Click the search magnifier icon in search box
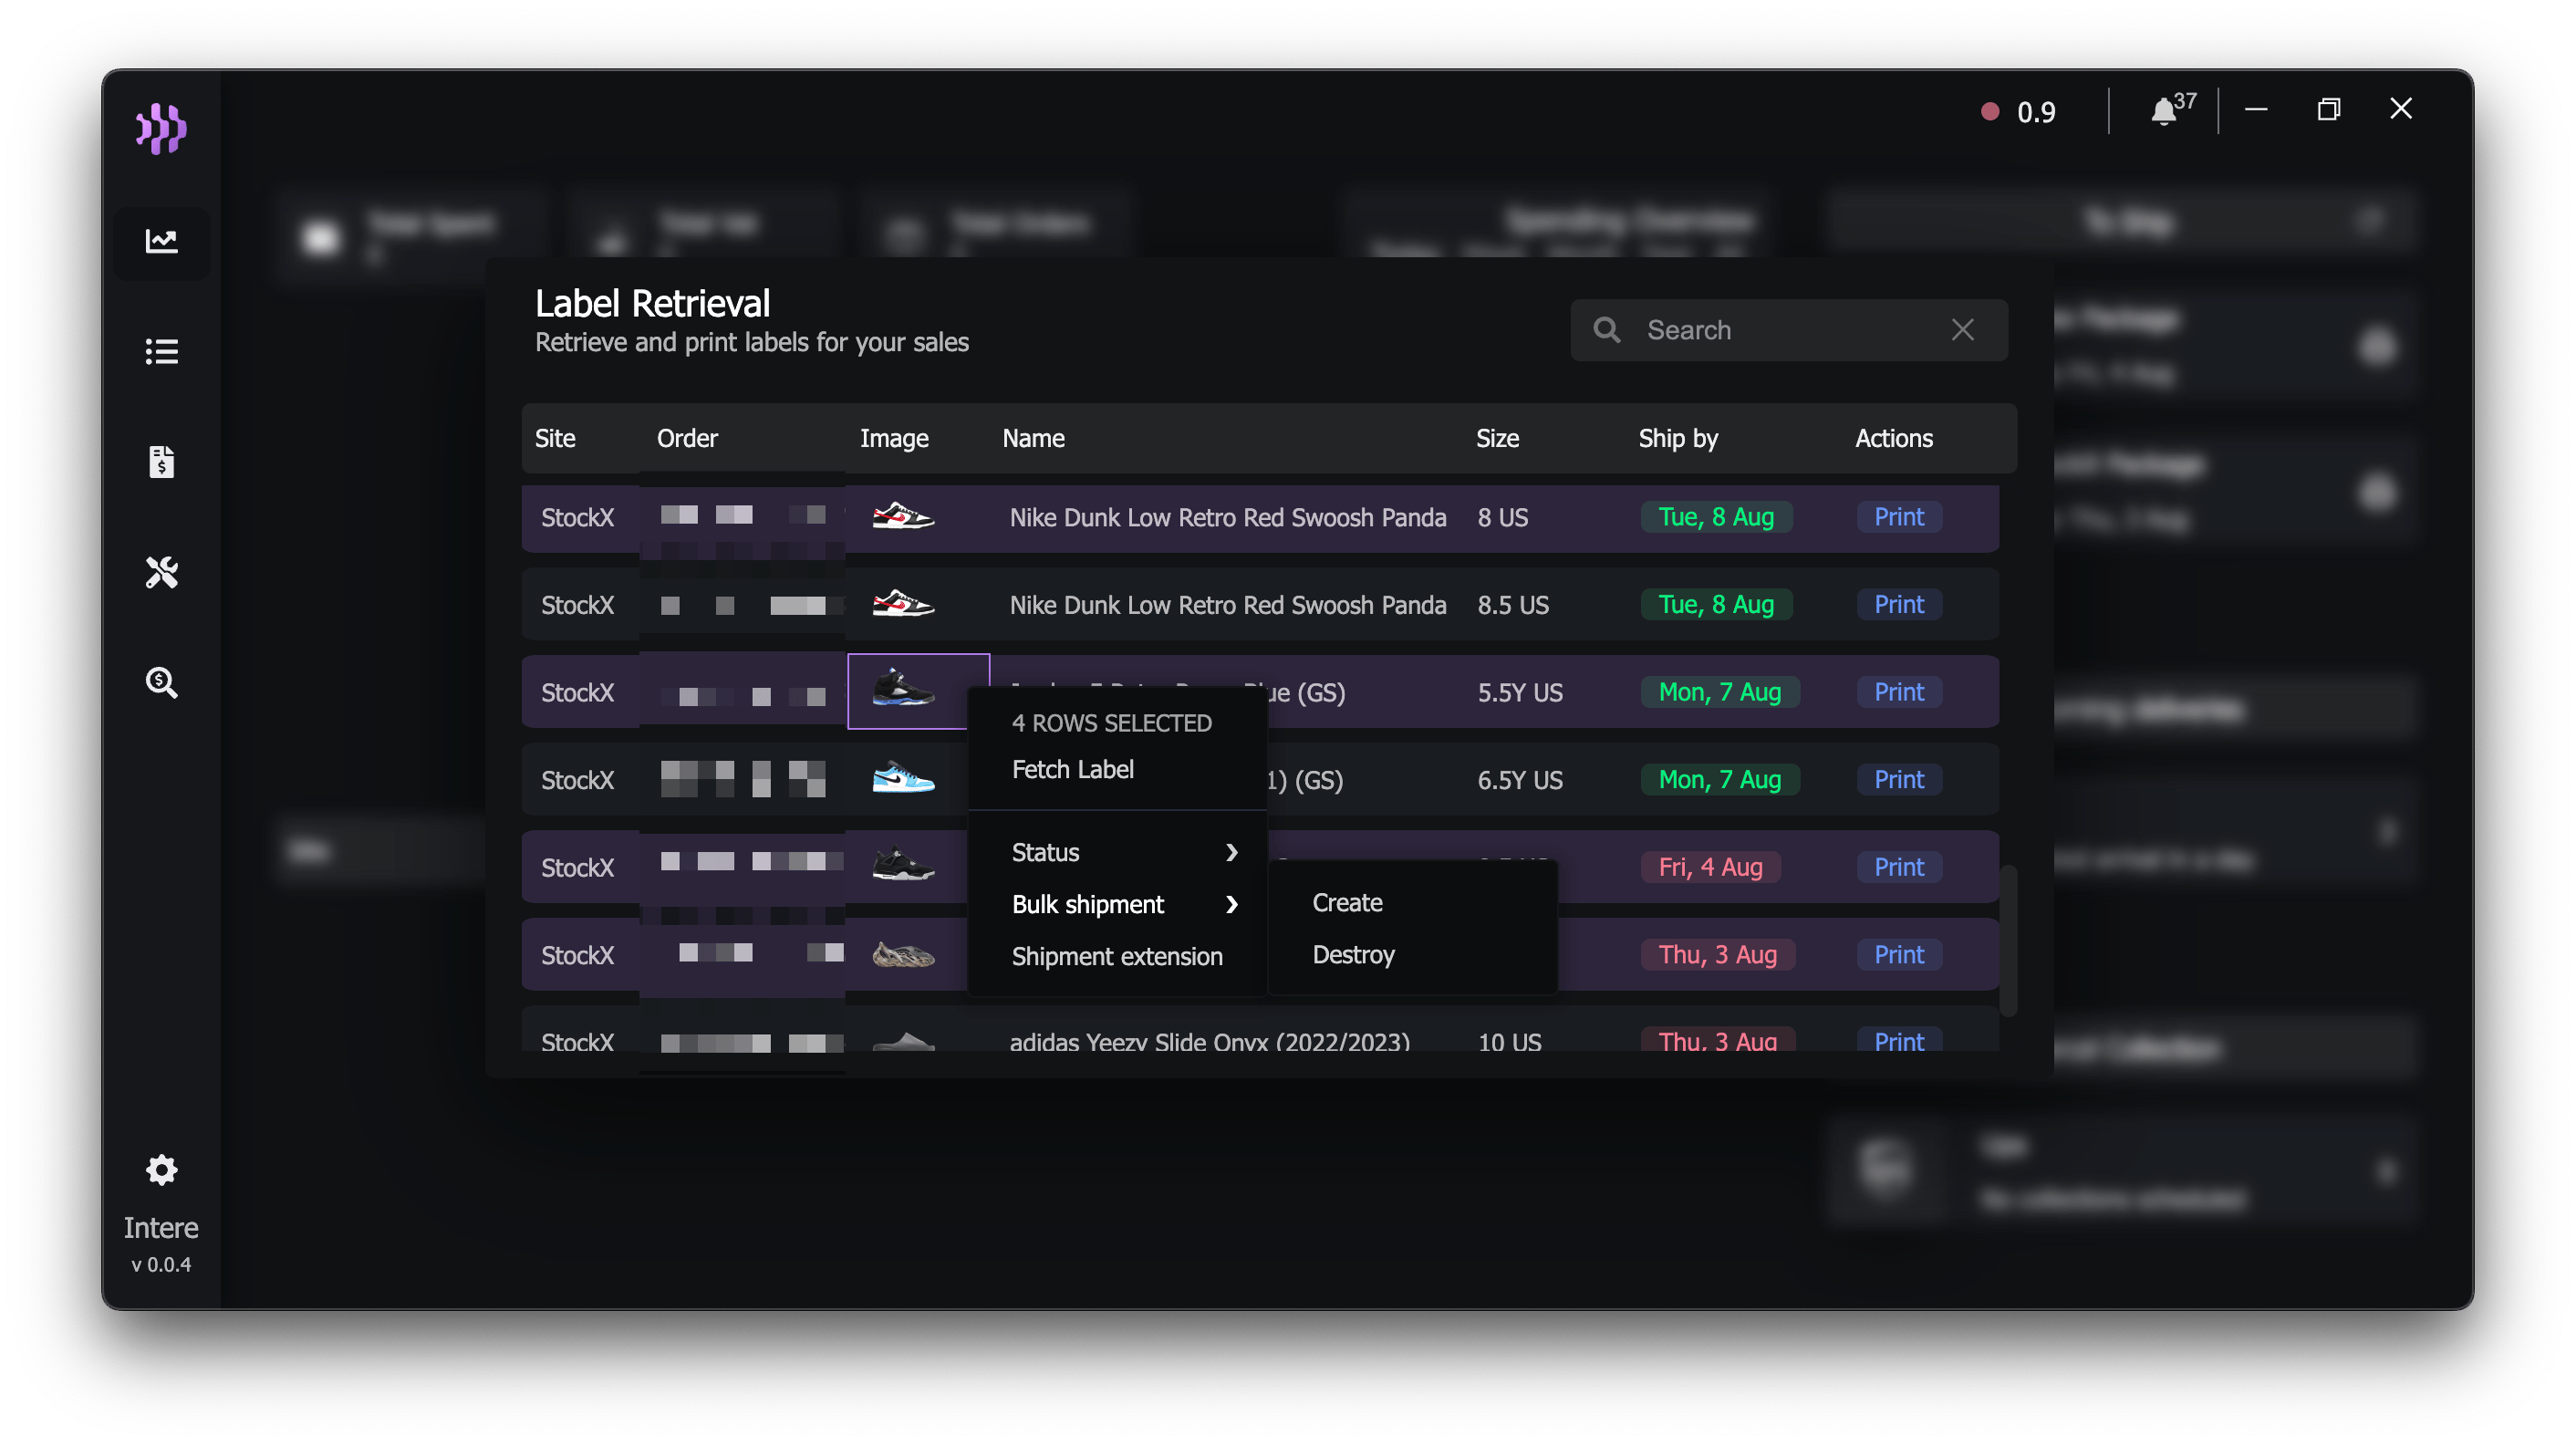This screenshot has width=2576, height=1445. 1606,330
